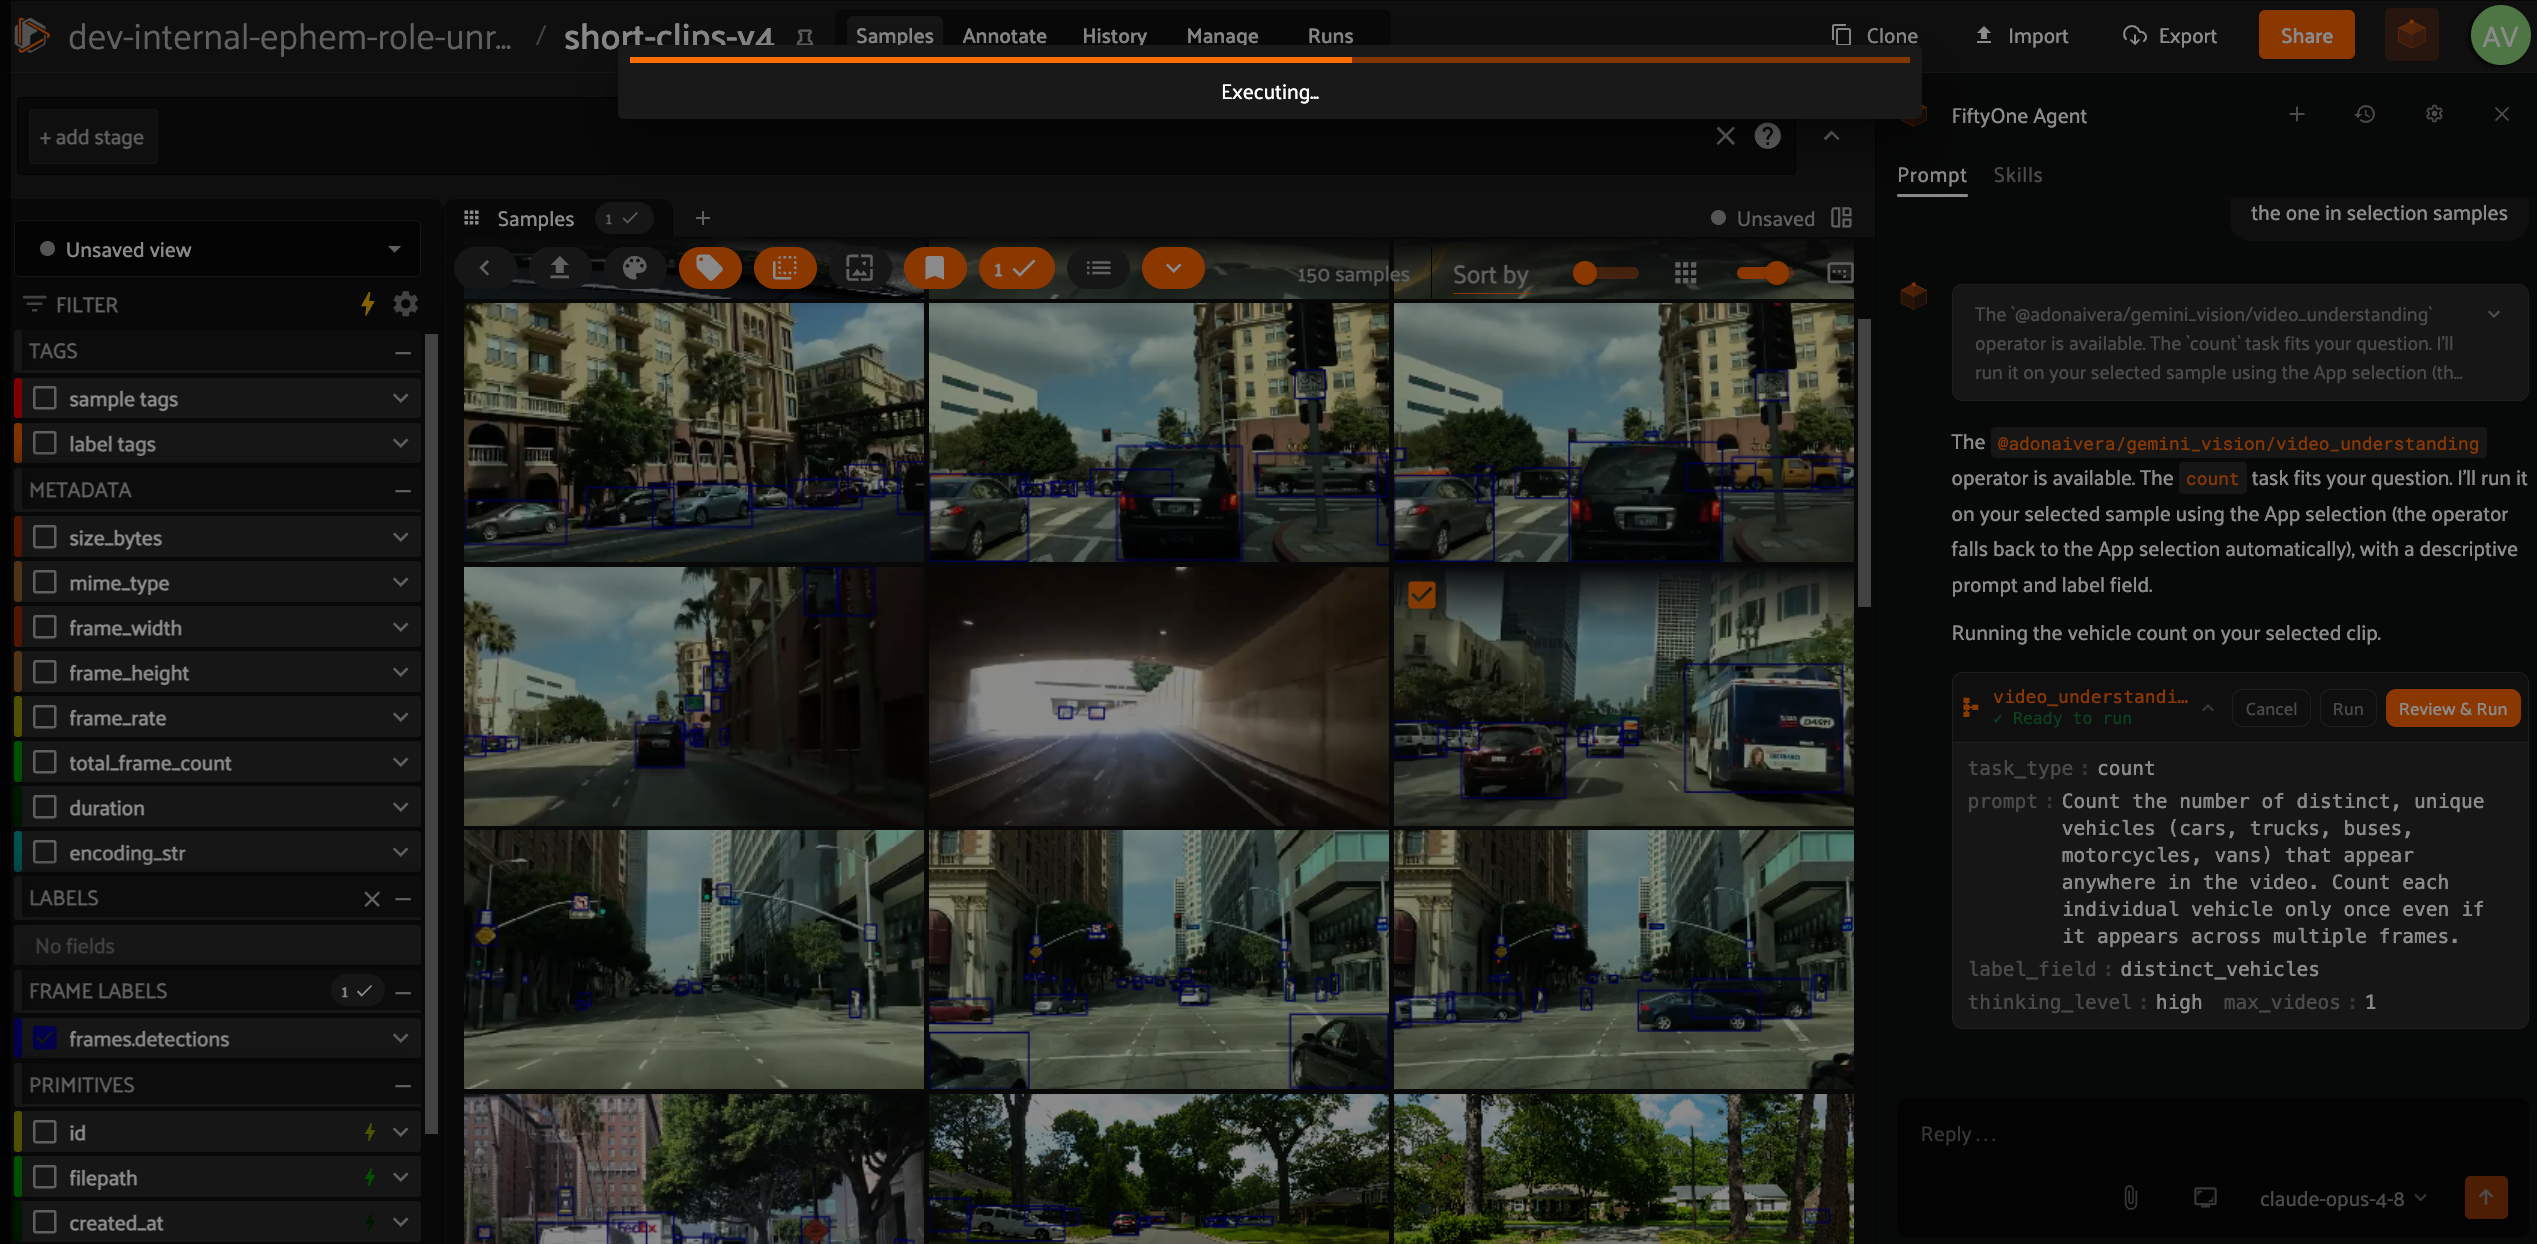
Task: Uncheck the frames.detections checkbox
Action: point(45,1038)
